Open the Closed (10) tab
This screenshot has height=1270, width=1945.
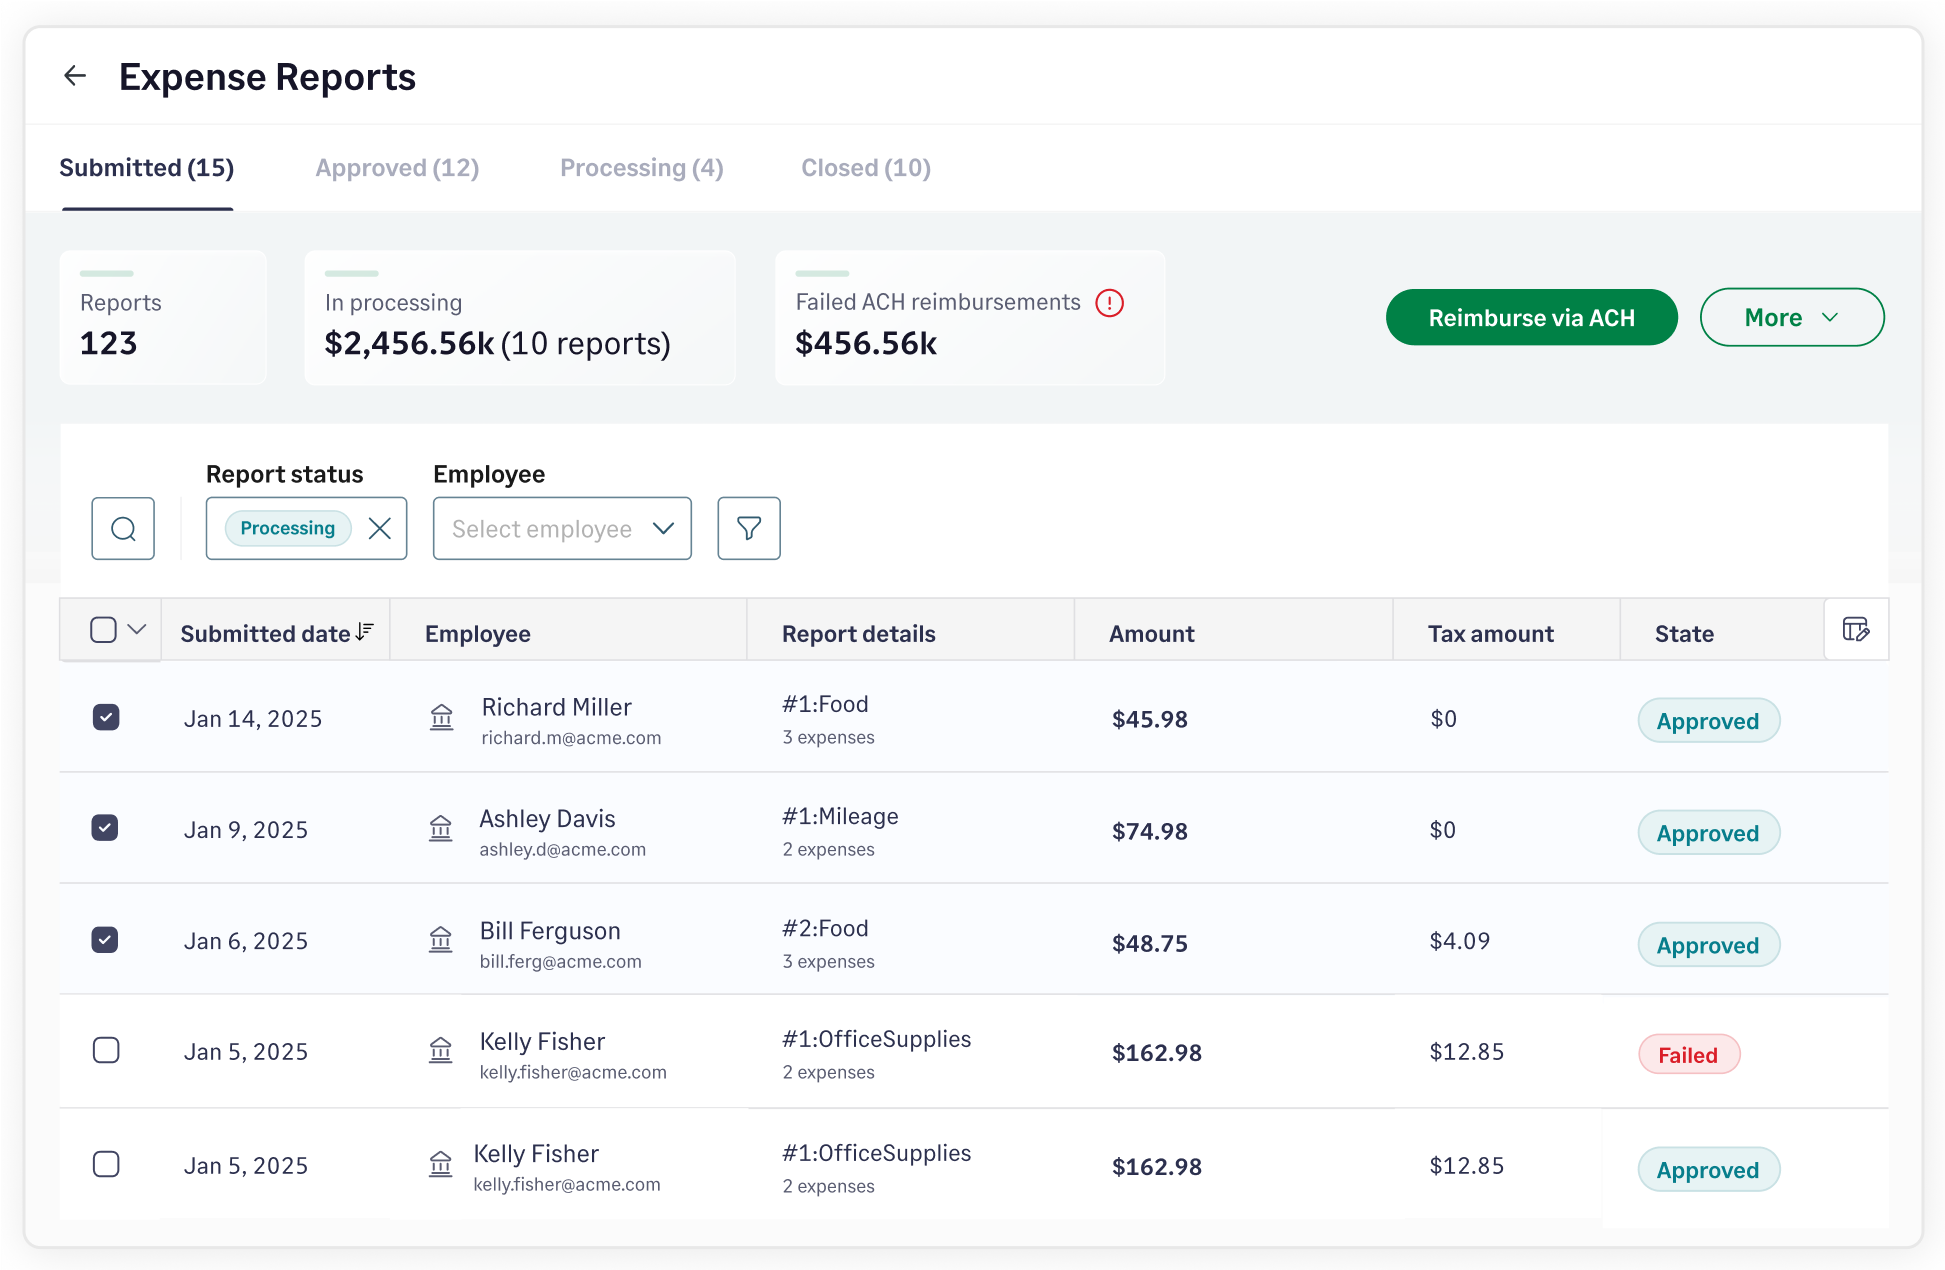pos(865,167)
